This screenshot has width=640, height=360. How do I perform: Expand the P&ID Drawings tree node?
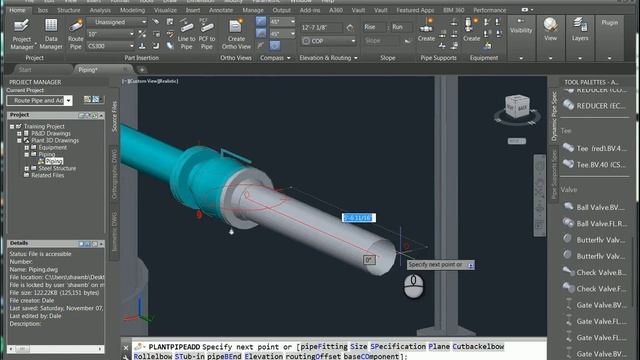pyautogui.click(x=19, y=133)
